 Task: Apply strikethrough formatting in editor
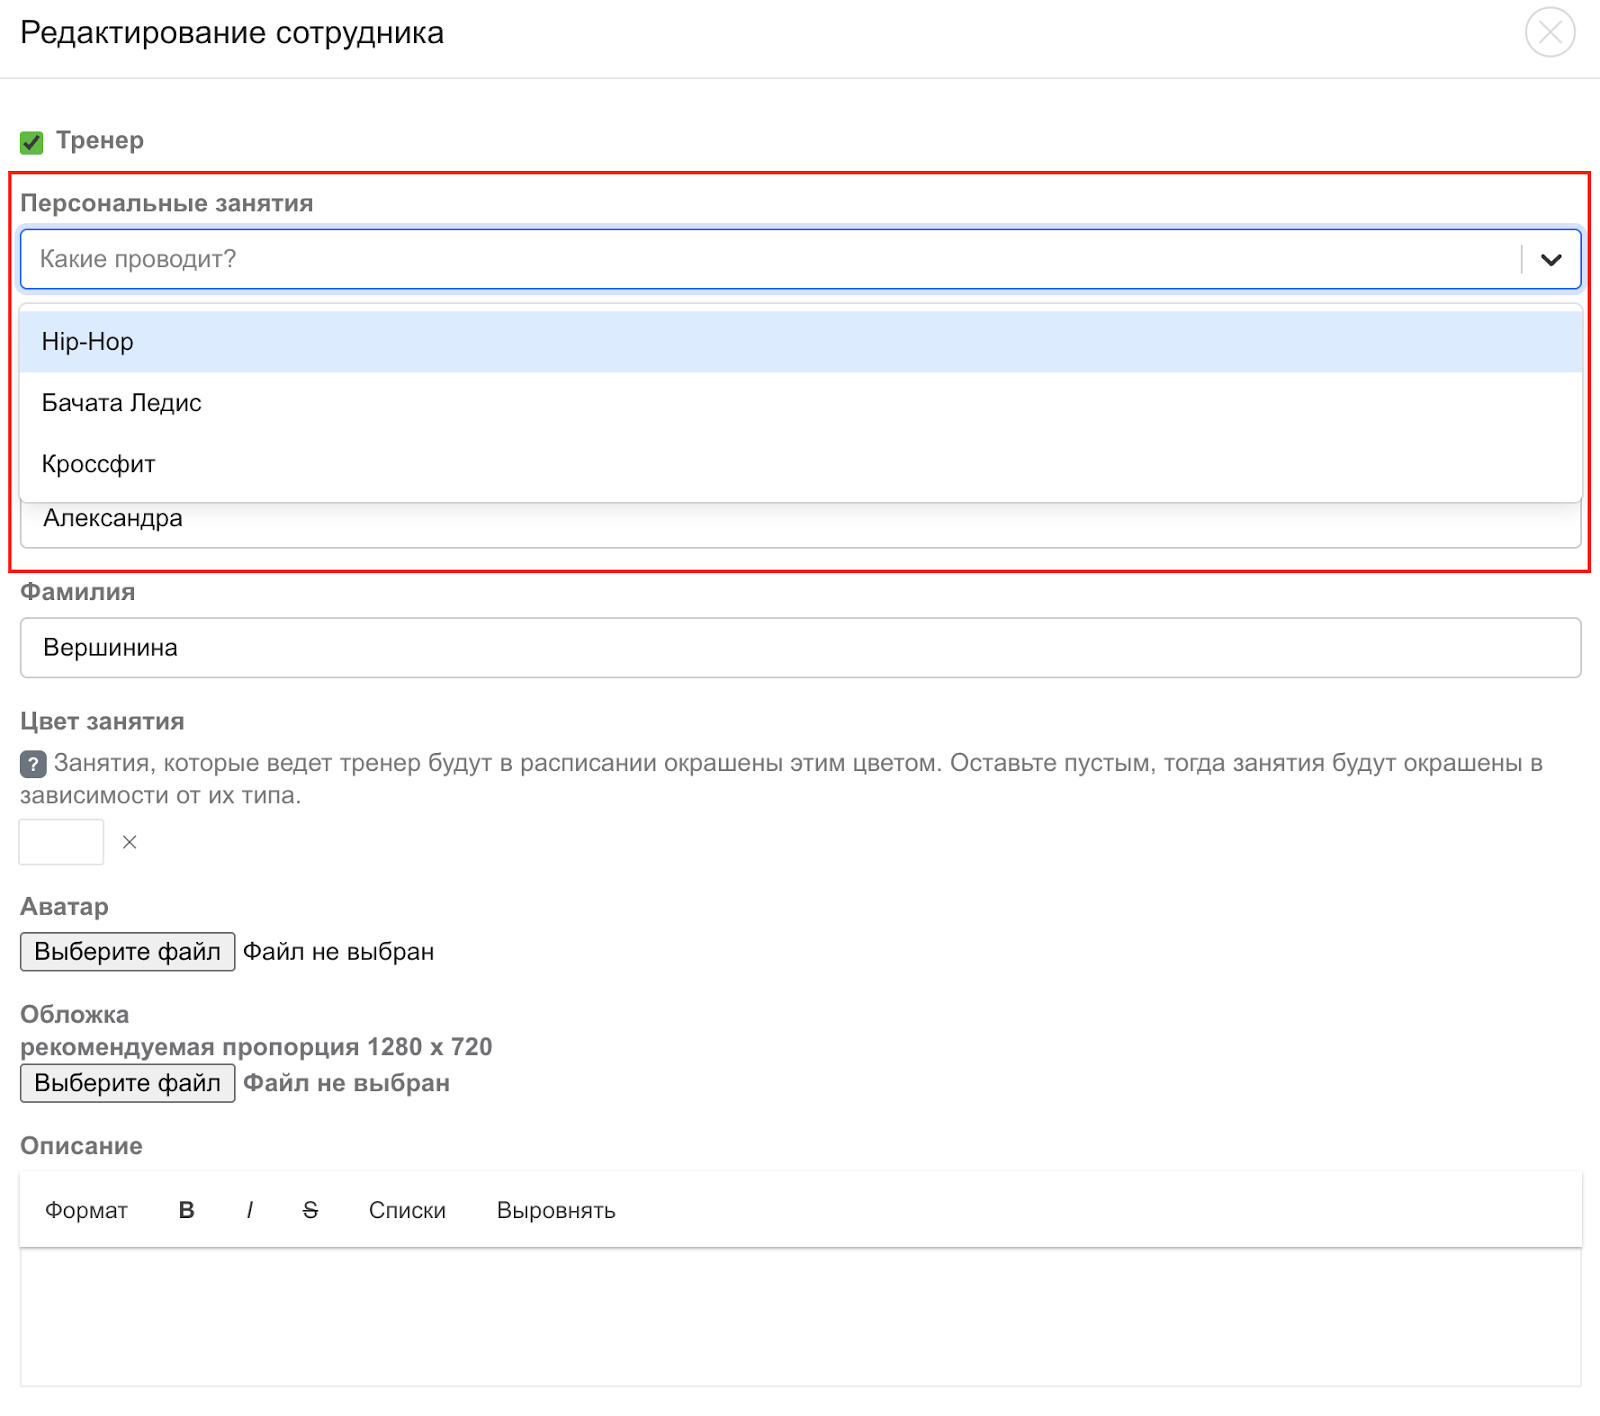coord(310,1211)
